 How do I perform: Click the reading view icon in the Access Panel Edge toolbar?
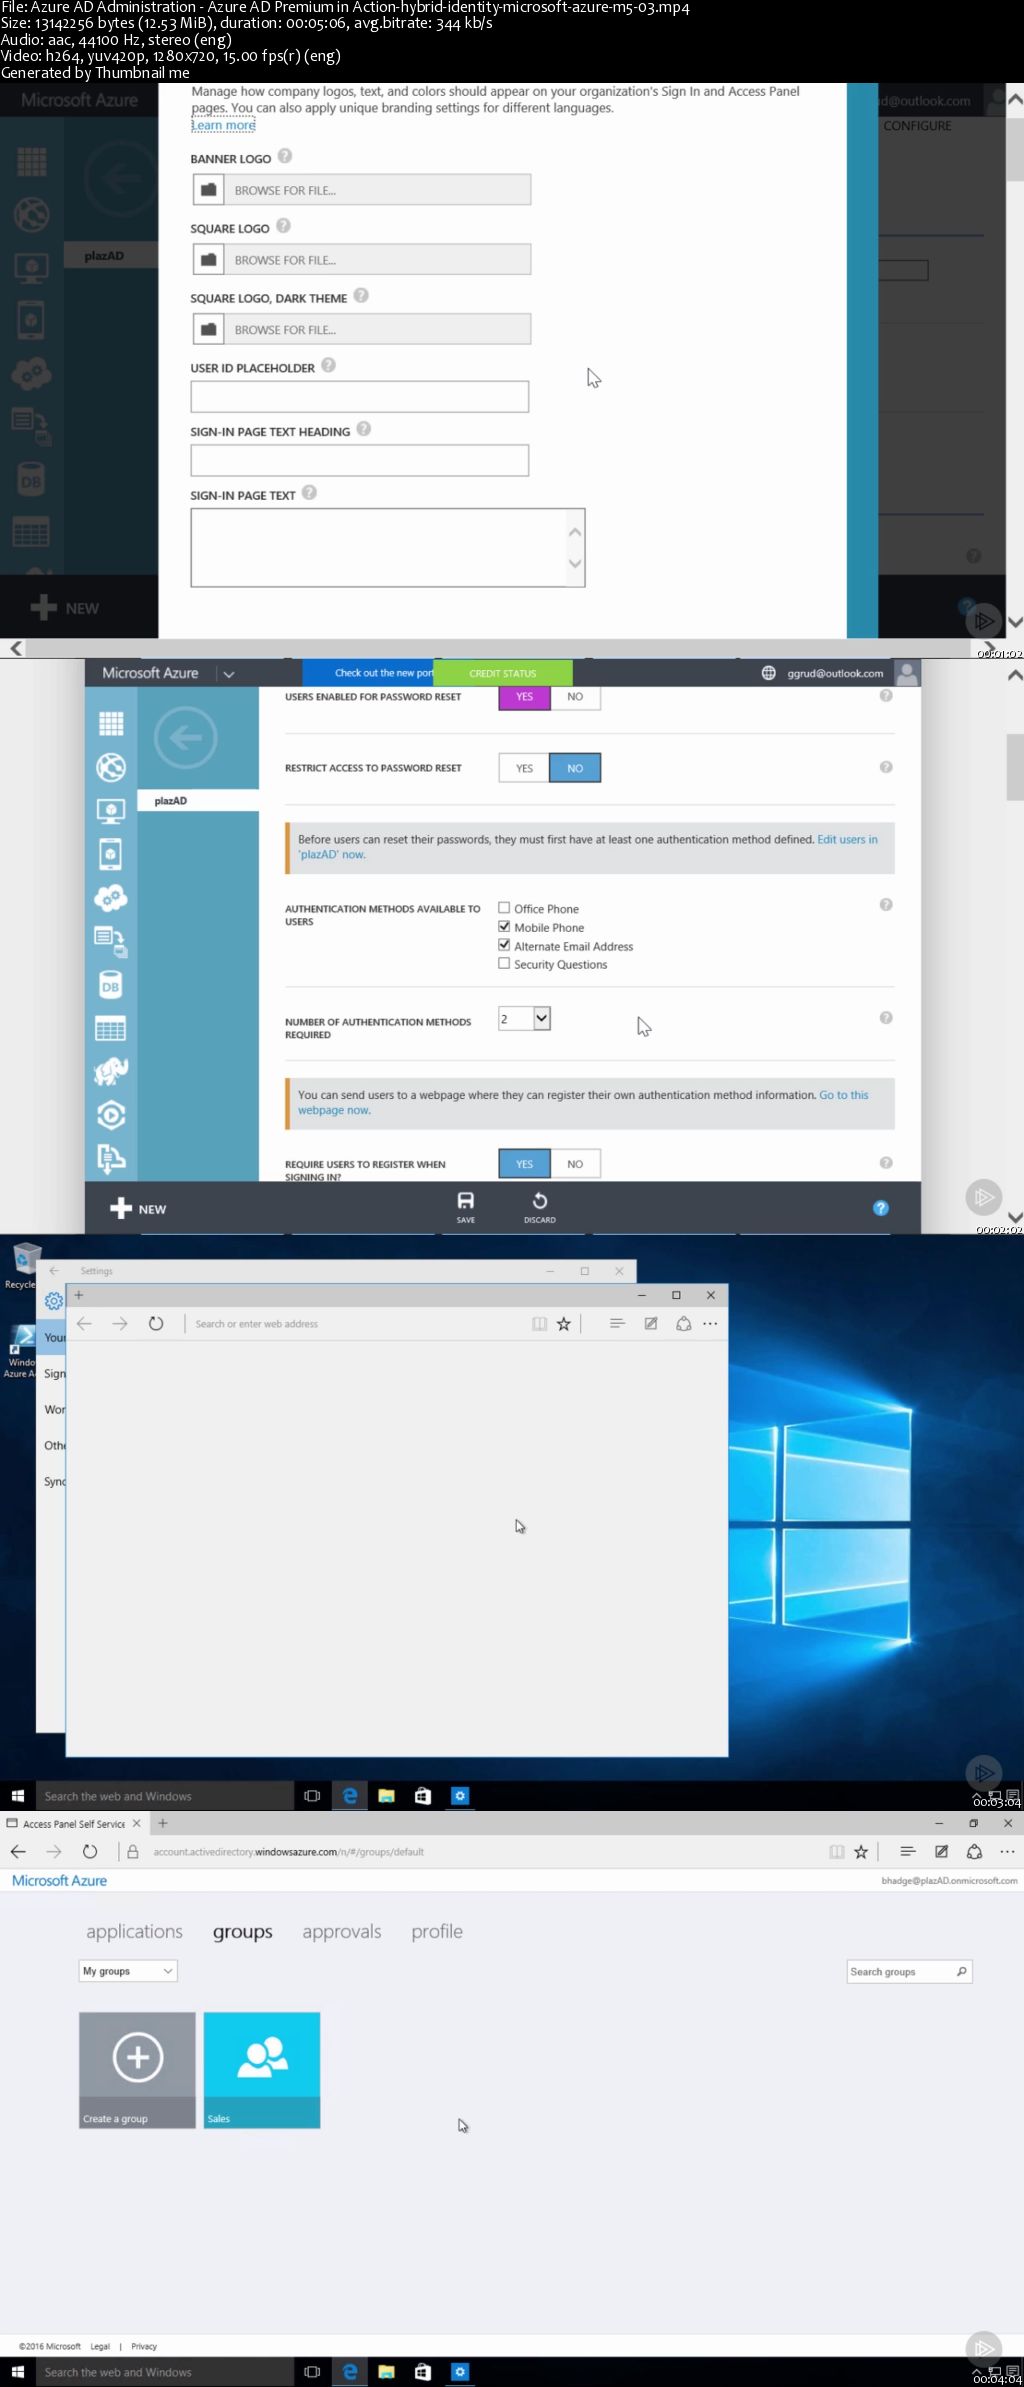[837, 1852]
